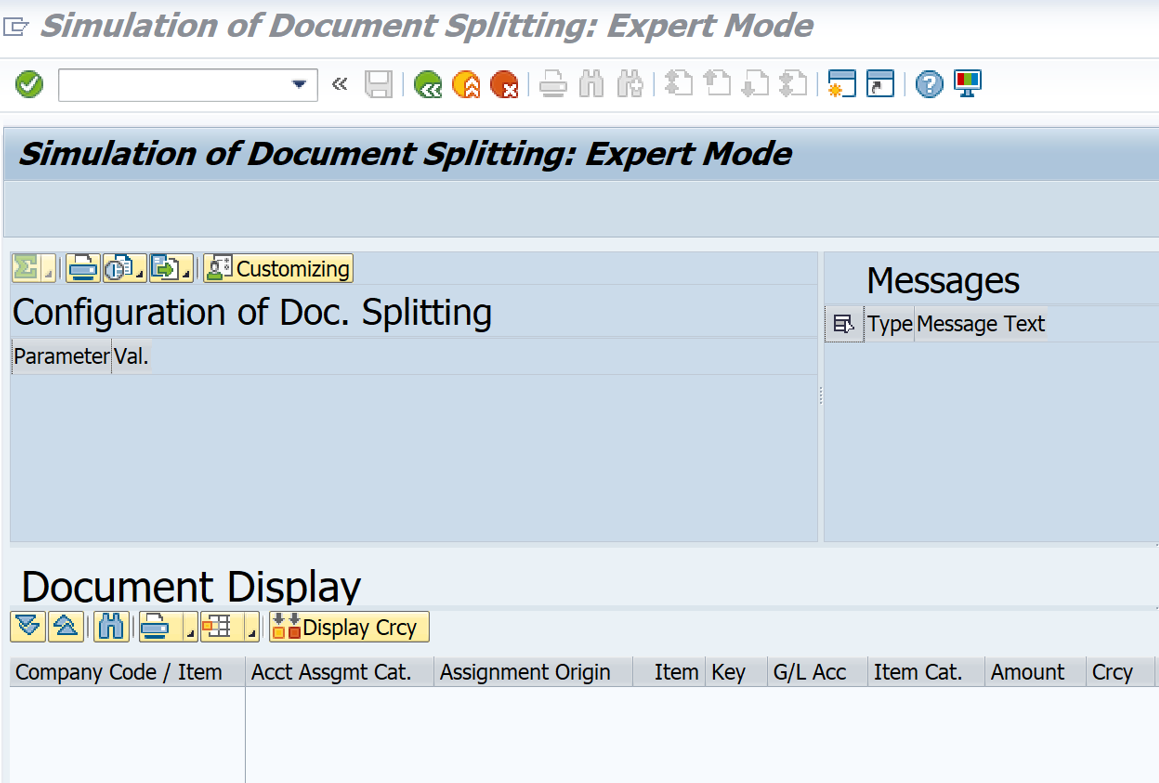The width and height of the screenshot is (1159, 783).
Task: Open the dropdown arrow beside the Total sigma icon
Action: tap(49, 269)
